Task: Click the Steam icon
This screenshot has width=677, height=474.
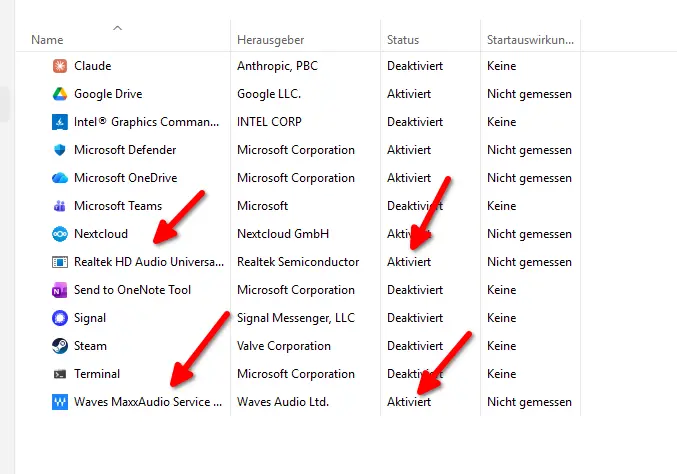Action: [59, 346]
